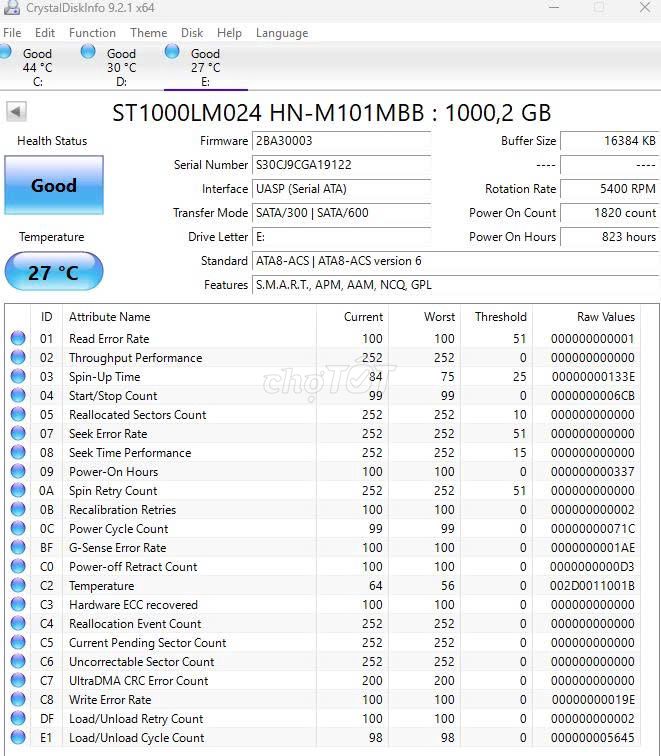Click the status icon for Write Error Rate
Screen dimensions: 661x756
coord(18,699)
